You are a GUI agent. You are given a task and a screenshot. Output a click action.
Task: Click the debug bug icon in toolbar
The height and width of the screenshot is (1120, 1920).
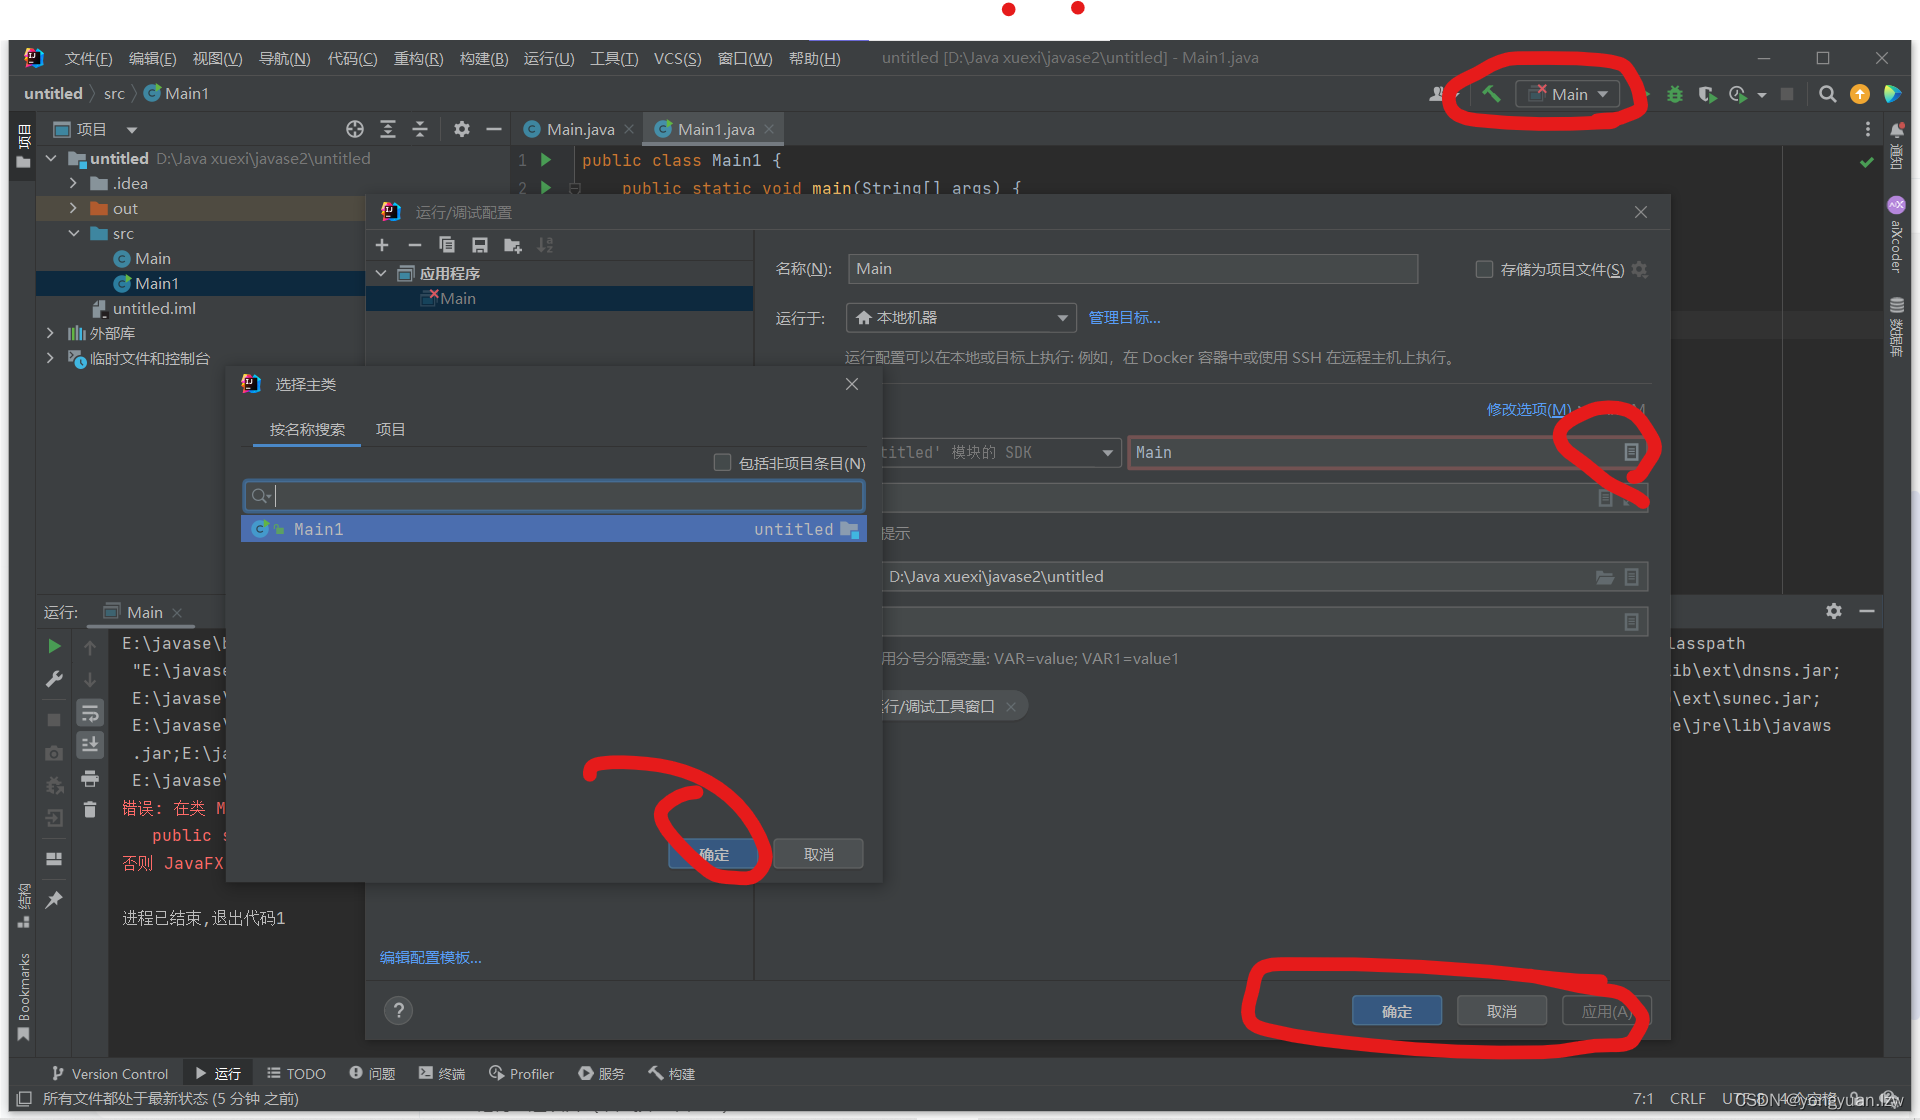(x=1675, y=94)
